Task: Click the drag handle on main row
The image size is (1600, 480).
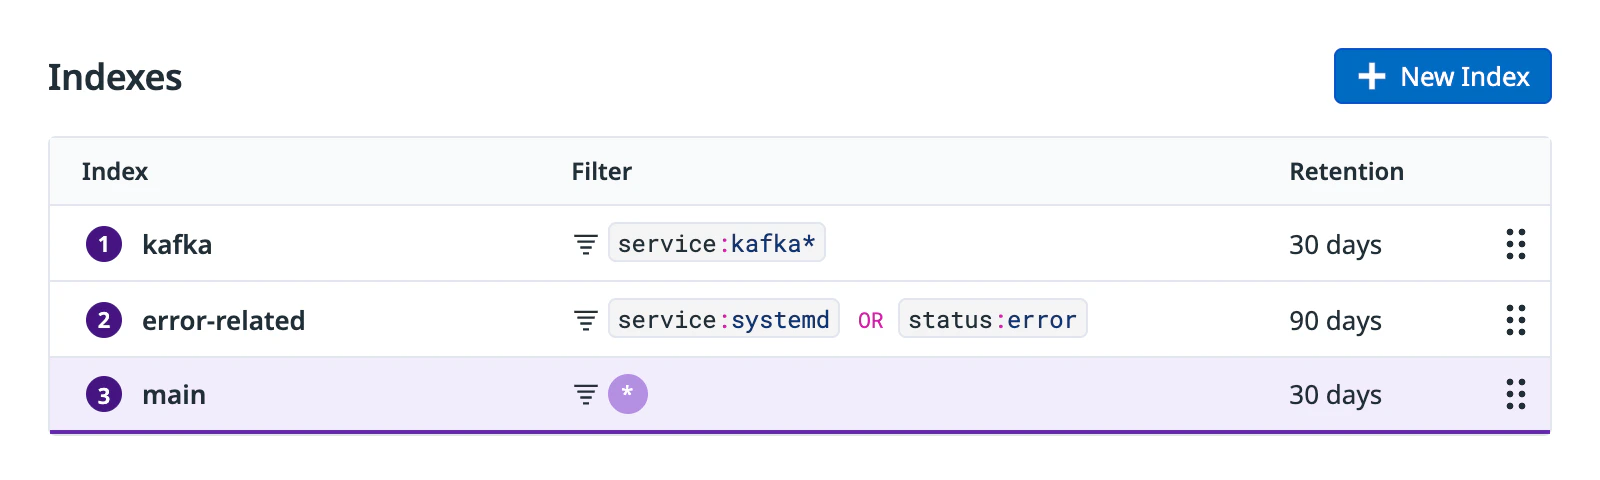Action: [1515, 394]
